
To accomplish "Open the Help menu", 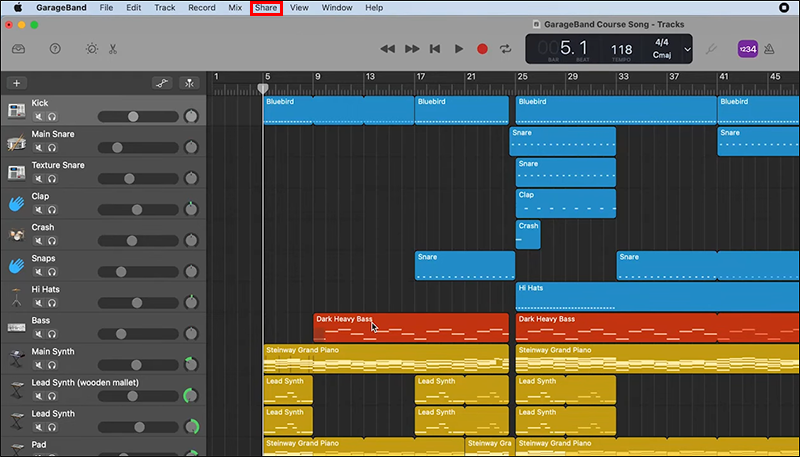I will (374, 8).
